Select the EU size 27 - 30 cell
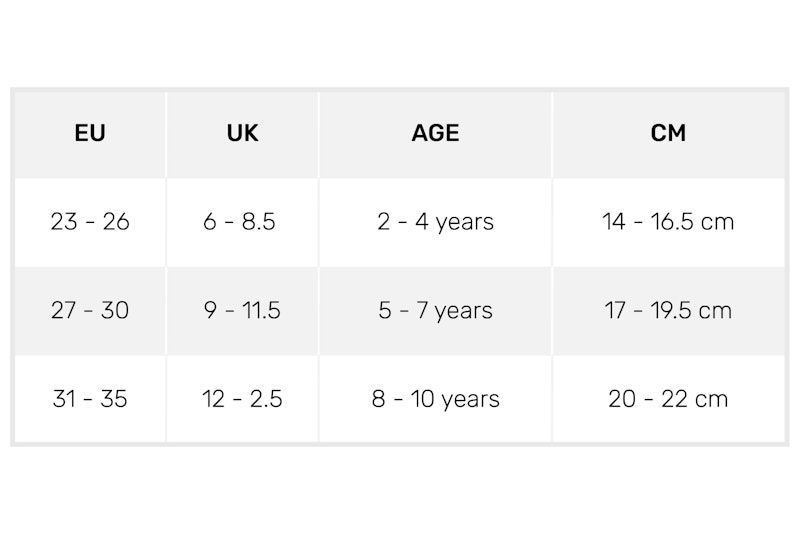Viewport: 800px width, 533px height. [x=90, y=311]
